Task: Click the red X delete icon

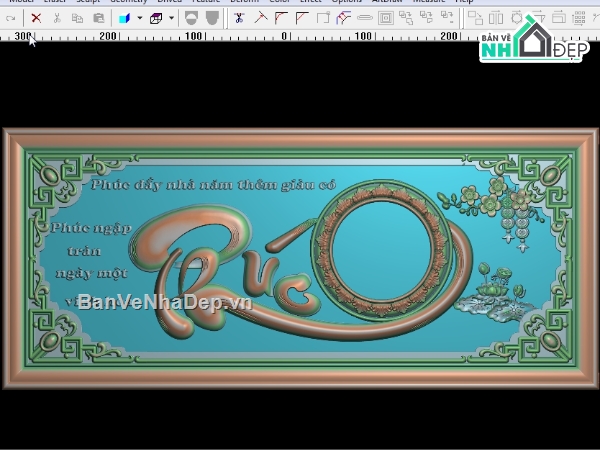Action: click(36, 18)
